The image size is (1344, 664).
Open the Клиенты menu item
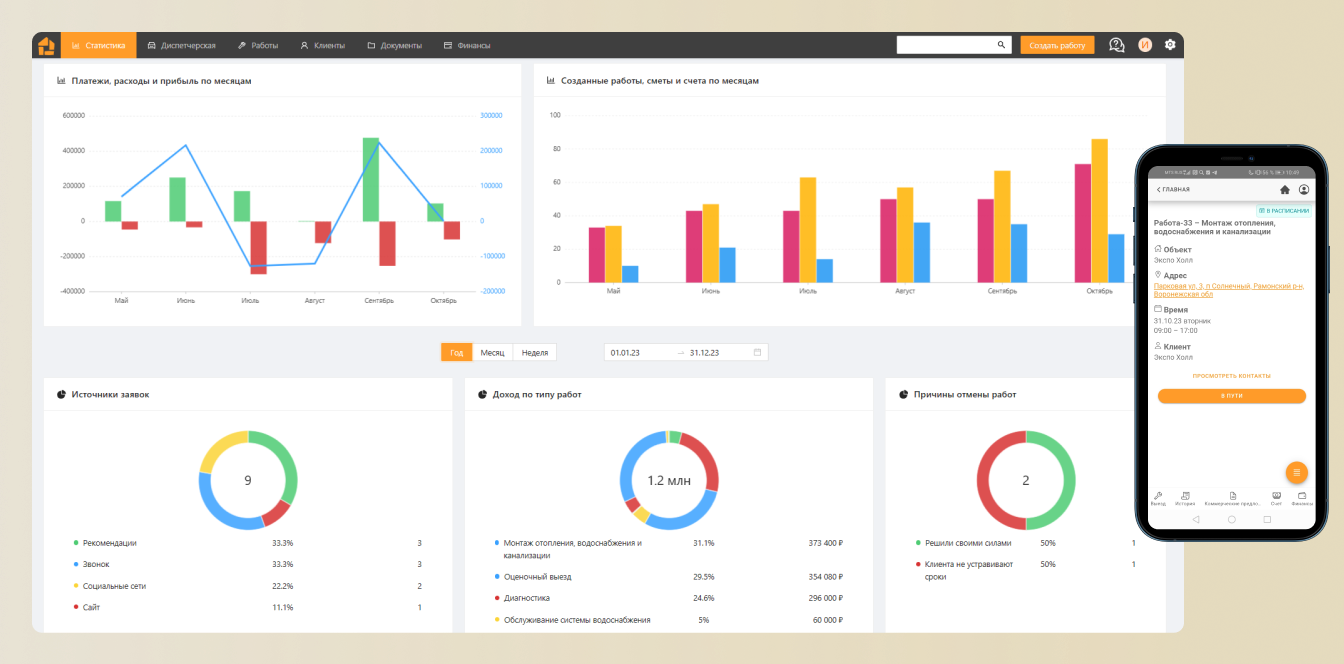(322, 45)
